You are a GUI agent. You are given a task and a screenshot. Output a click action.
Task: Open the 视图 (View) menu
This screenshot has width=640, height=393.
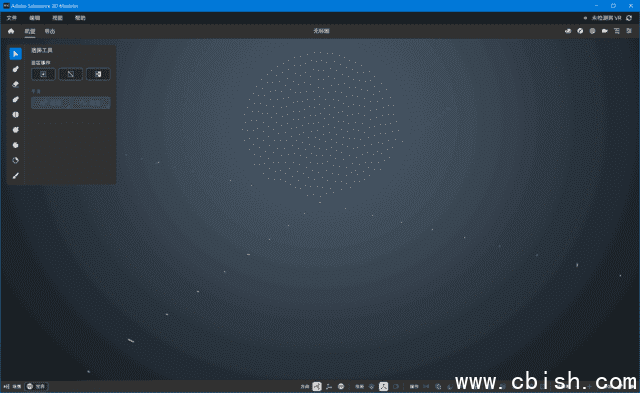tap(58, 18)
